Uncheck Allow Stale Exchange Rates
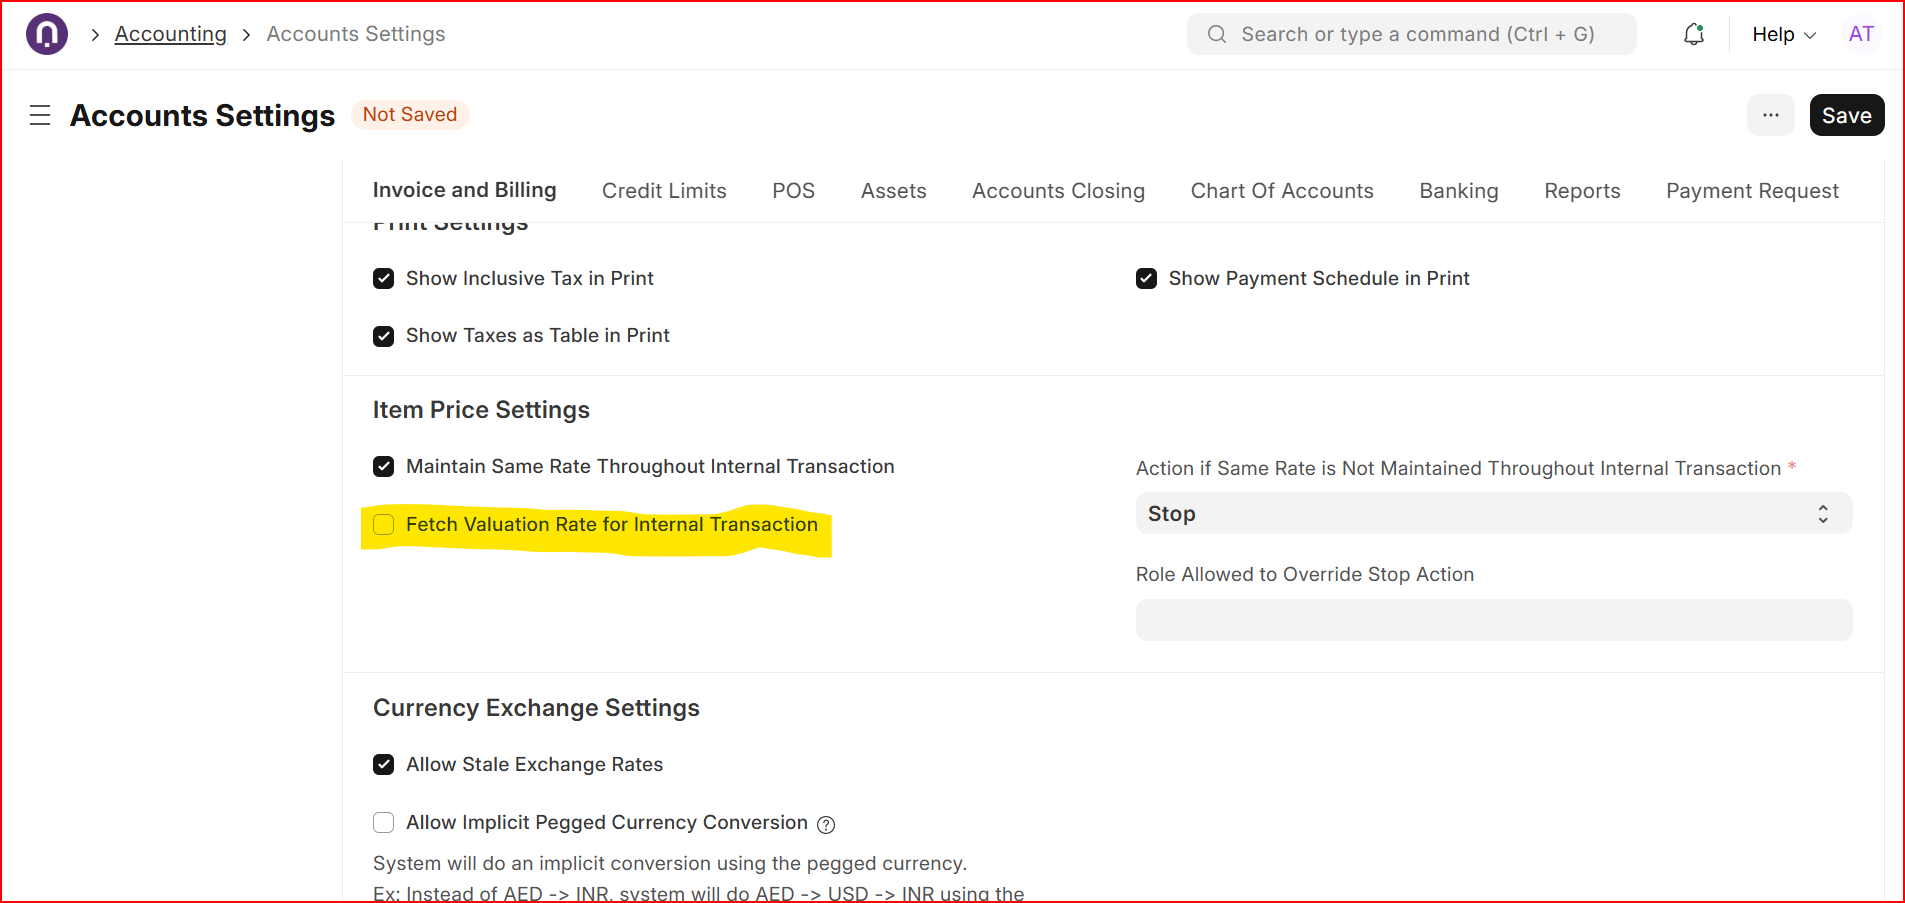This screenshot has height=903, width=1905. 384,765
